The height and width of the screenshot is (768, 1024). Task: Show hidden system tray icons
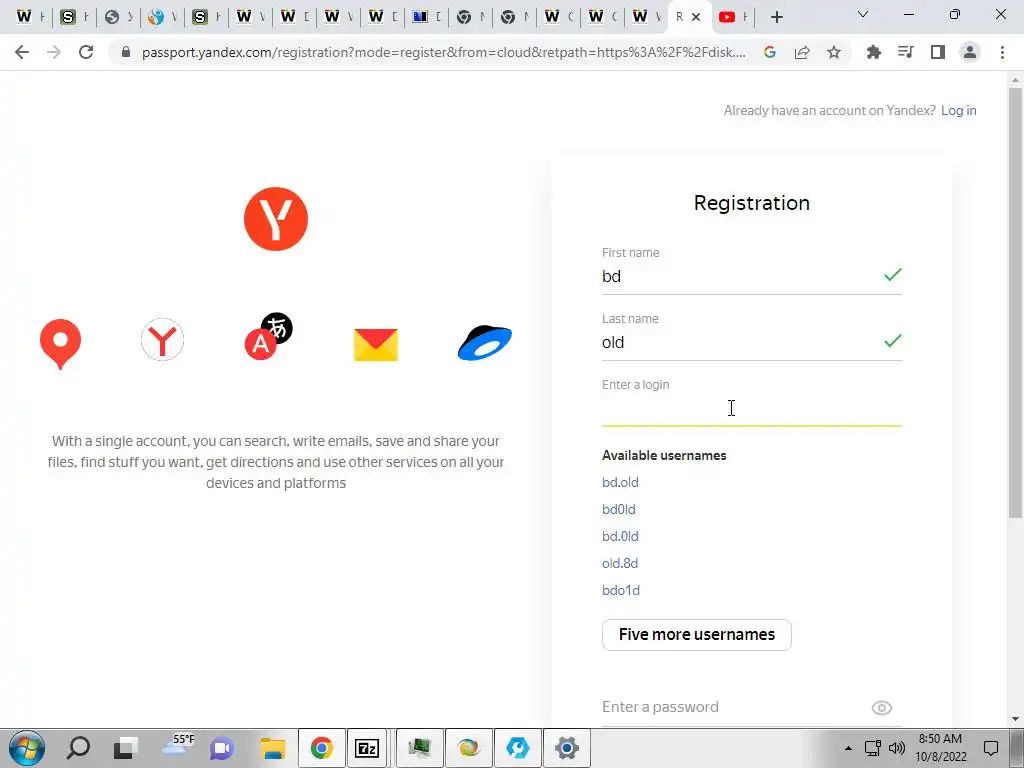[x=848, y=748]
